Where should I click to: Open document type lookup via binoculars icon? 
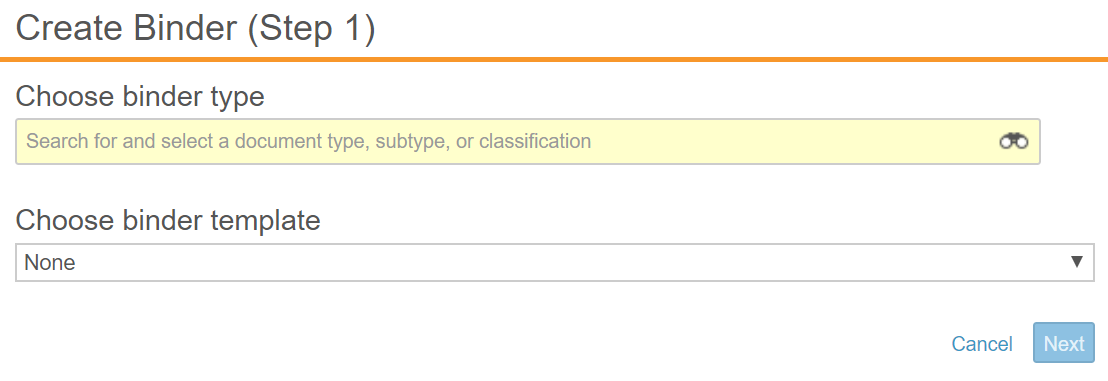pyautogui.click(x=1013, y=141)
